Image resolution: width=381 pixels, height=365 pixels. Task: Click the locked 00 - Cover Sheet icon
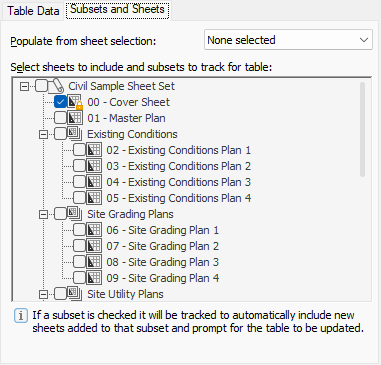coord(75,102)
